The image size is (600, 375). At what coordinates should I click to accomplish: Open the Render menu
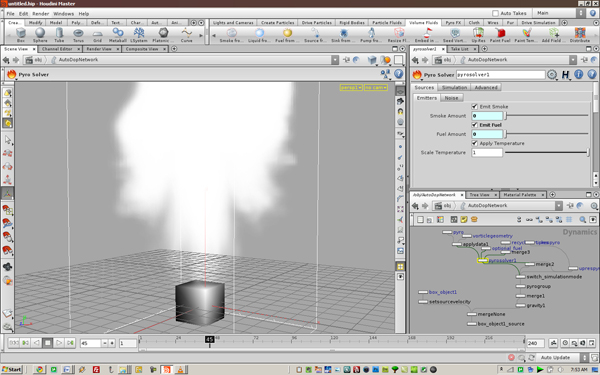40,13
